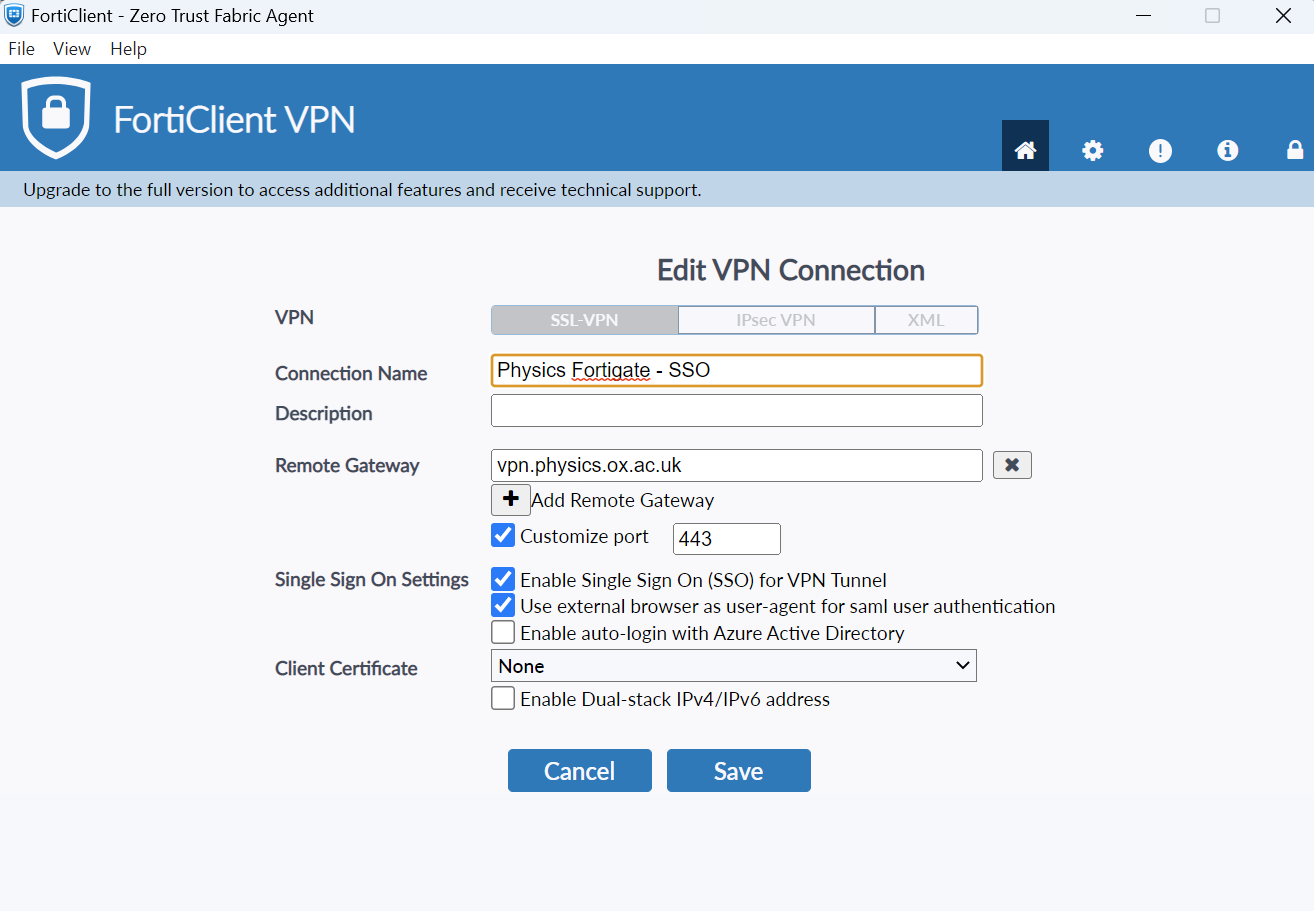Toggle external browser for SAML authentication
The image size is (1314, 911).
tap(503, 606)
